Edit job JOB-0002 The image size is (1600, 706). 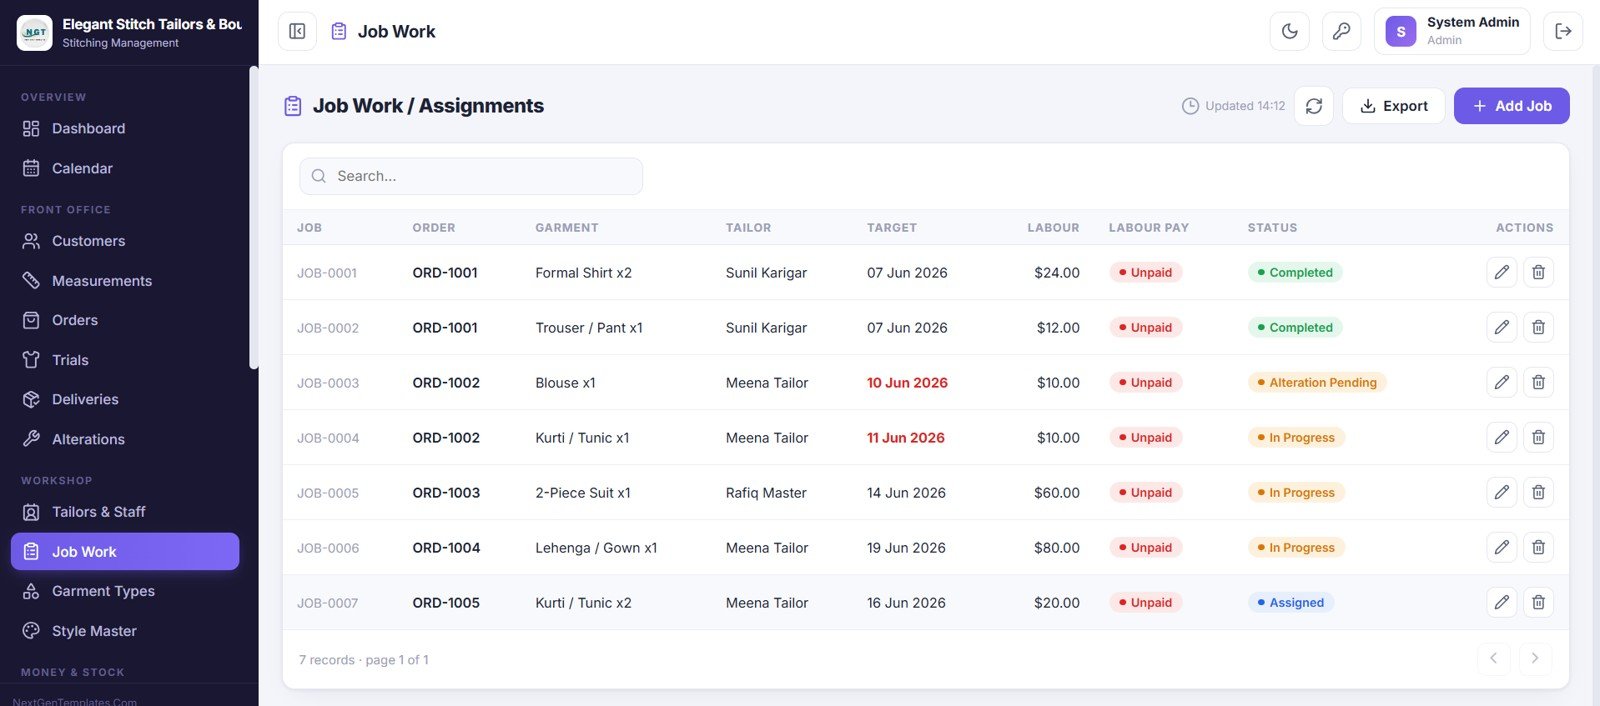point(1502,327)
